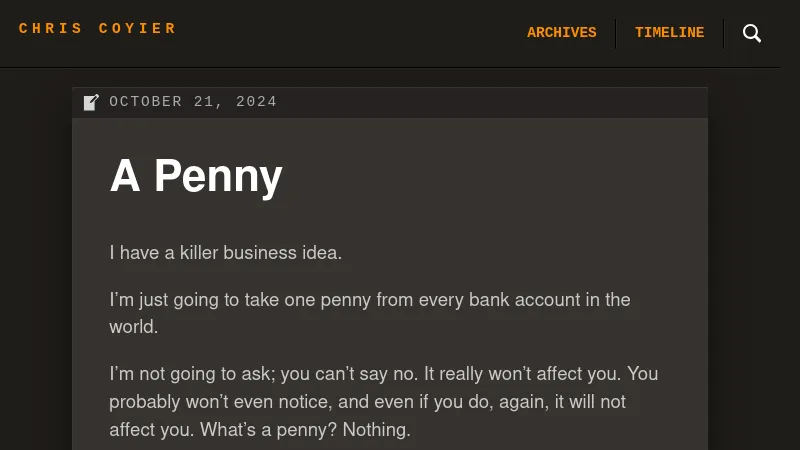Click the word Penny in the headline

coord(218,176)
